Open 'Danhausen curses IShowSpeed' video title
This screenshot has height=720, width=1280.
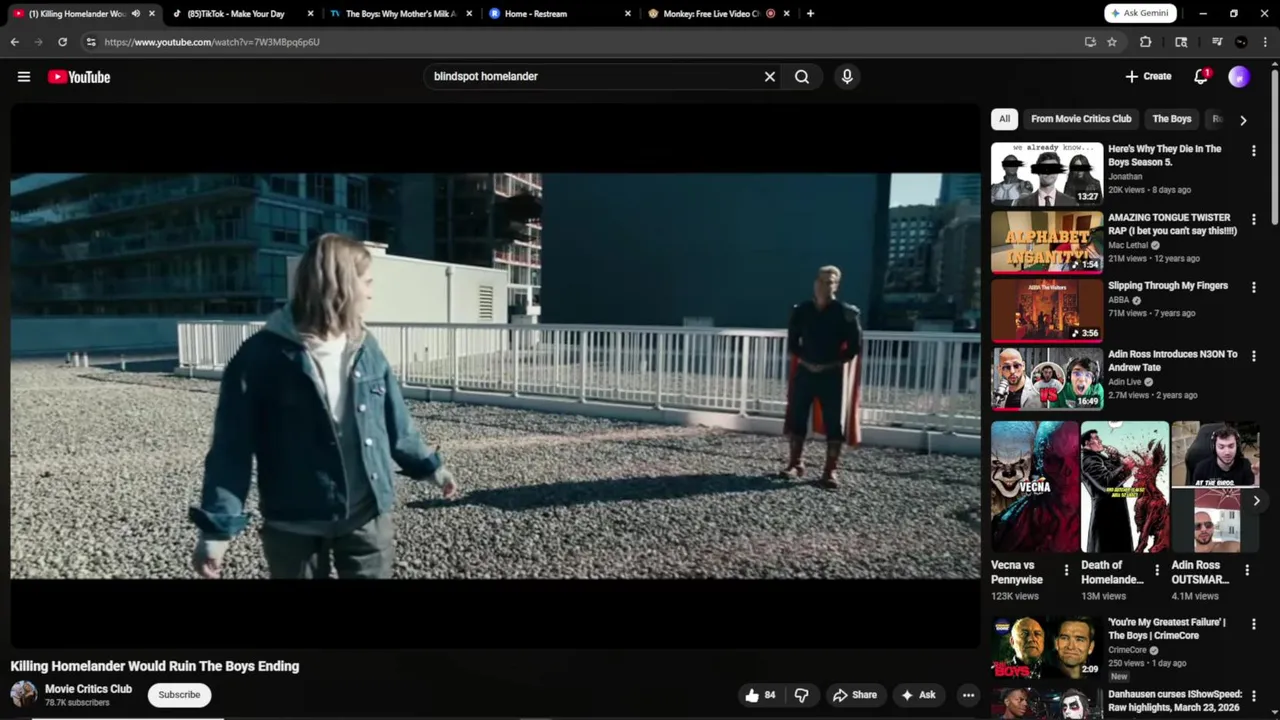[1175, 700]
